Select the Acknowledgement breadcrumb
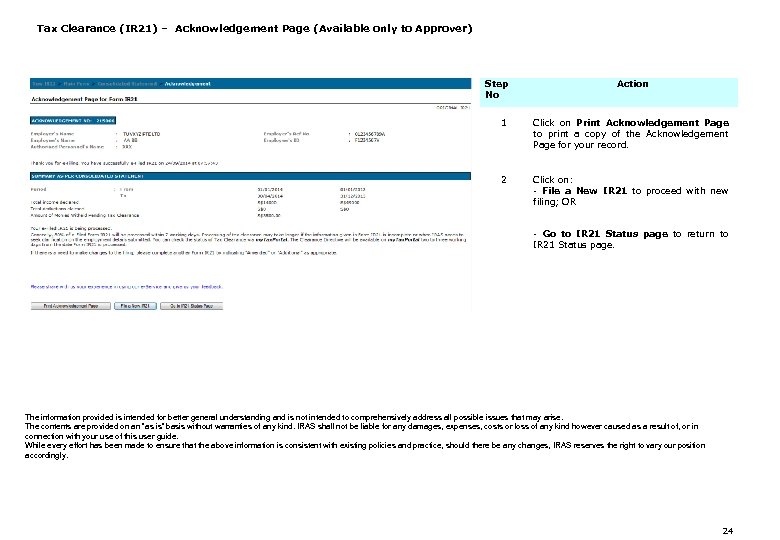The image size is (780, 540). [x=188, y=84]
